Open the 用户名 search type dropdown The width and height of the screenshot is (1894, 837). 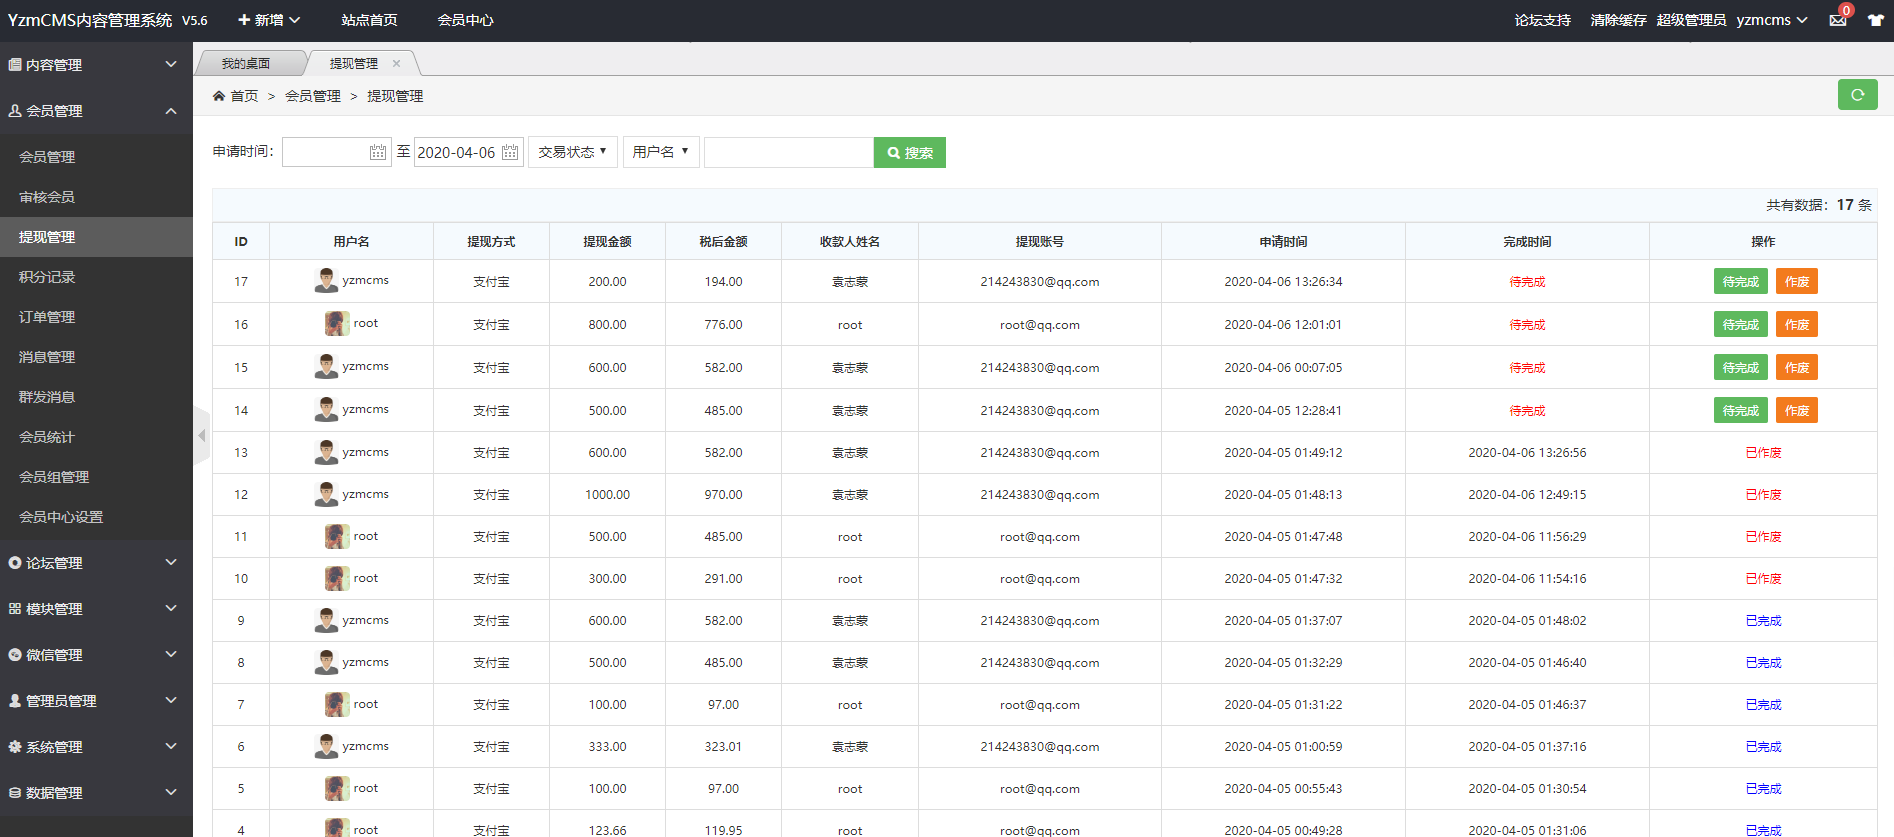point(661,152)
